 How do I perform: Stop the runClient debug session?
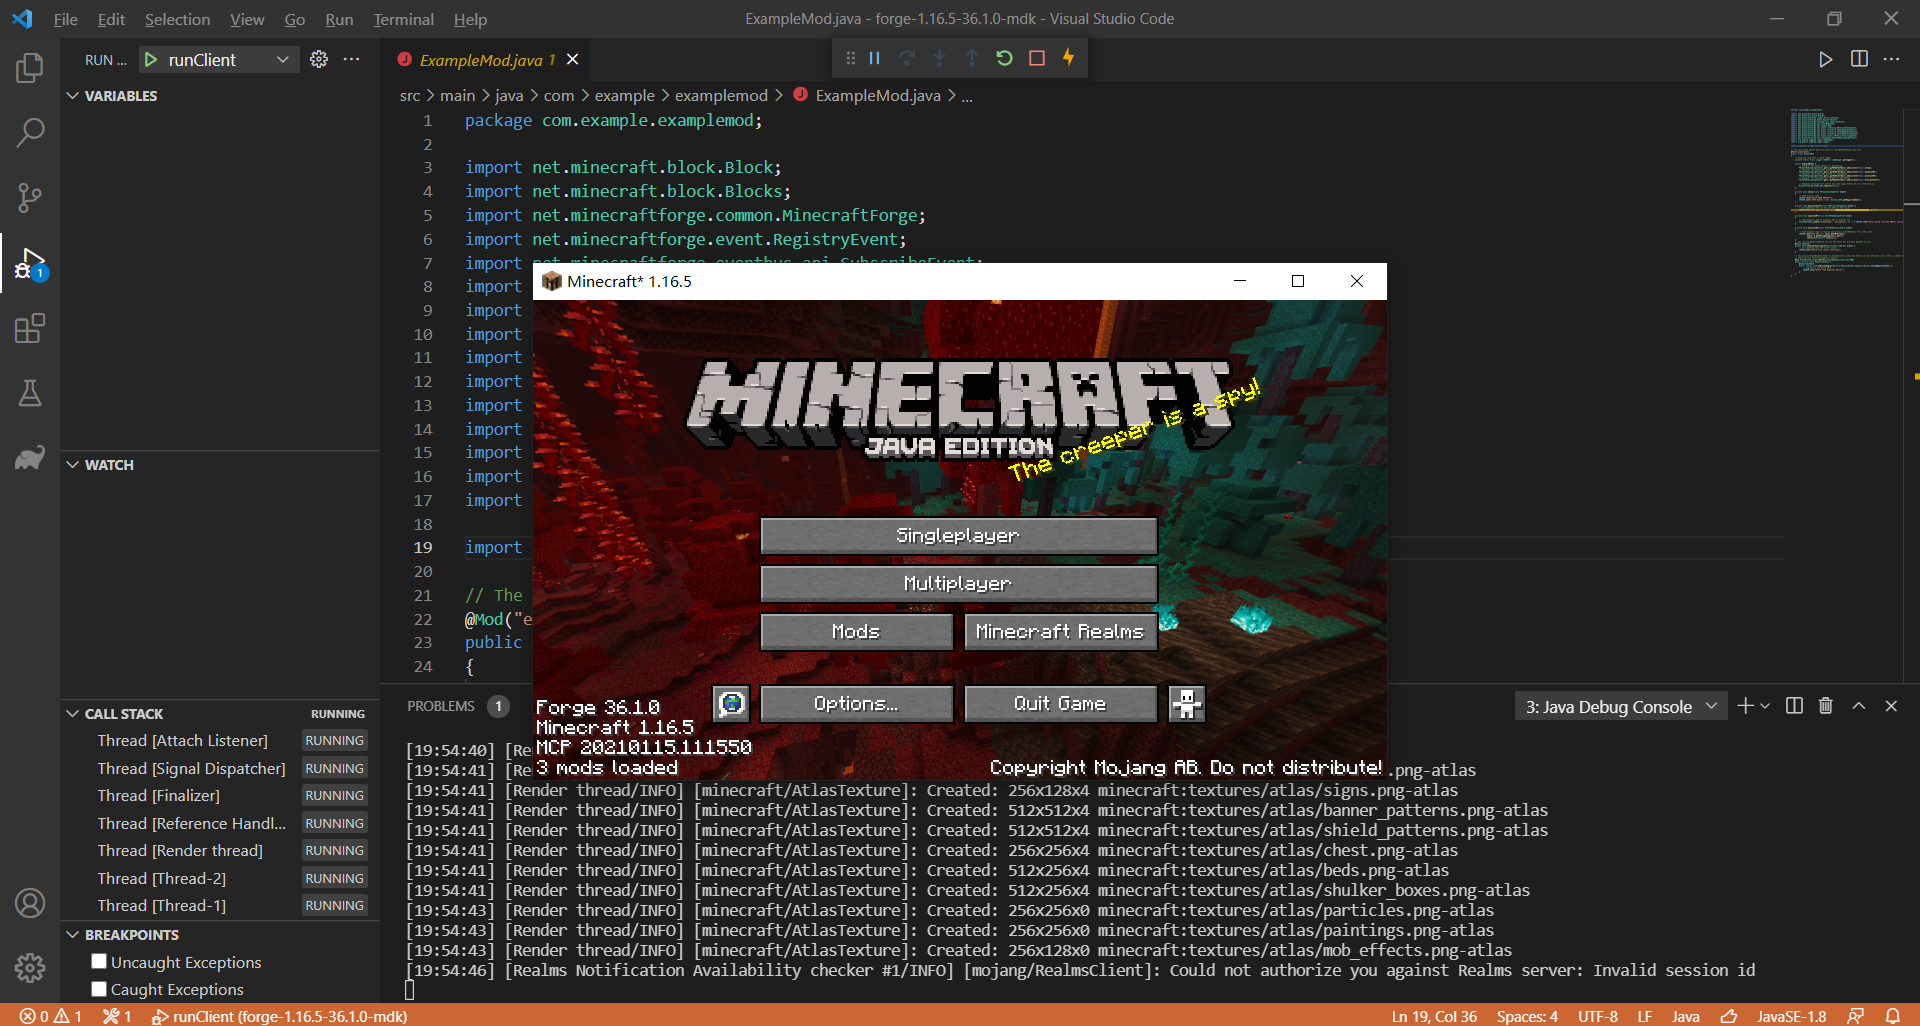click(1036, 58)
